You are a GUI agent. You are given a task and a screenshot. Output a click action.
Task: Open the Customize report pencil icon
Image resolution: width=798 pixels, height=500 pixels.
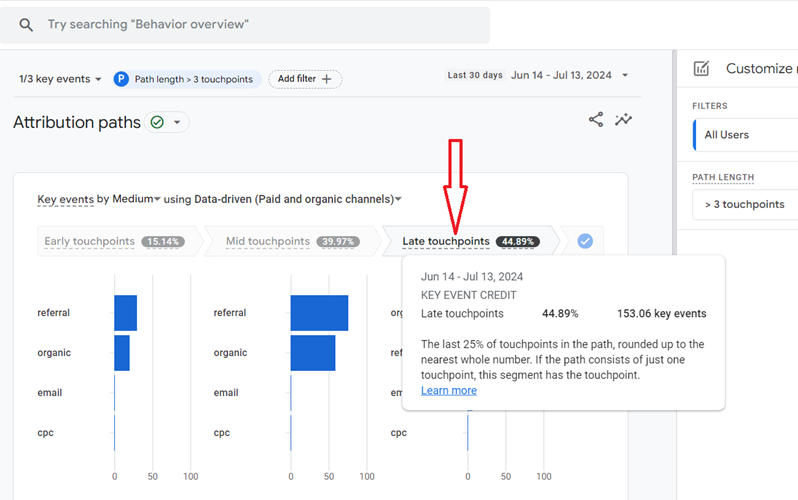pyautogui.click(x=701, y=68)
